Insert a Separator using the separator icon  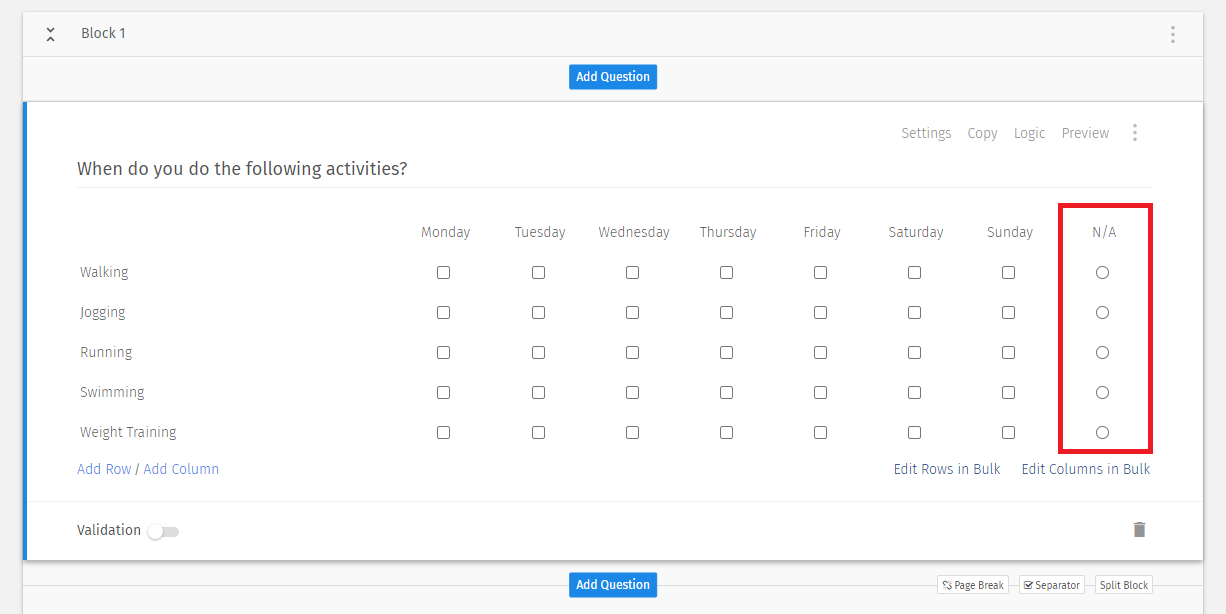point(1050,584)
